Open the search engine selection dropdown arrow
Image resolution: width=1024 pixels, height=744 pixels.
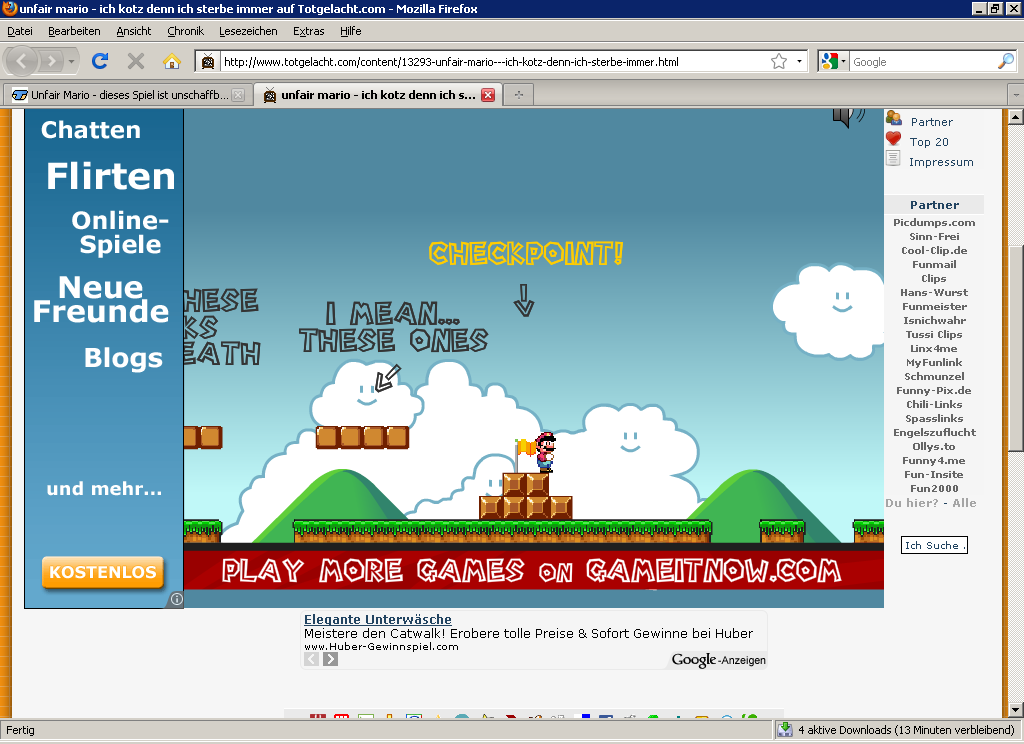coord(843,61)
